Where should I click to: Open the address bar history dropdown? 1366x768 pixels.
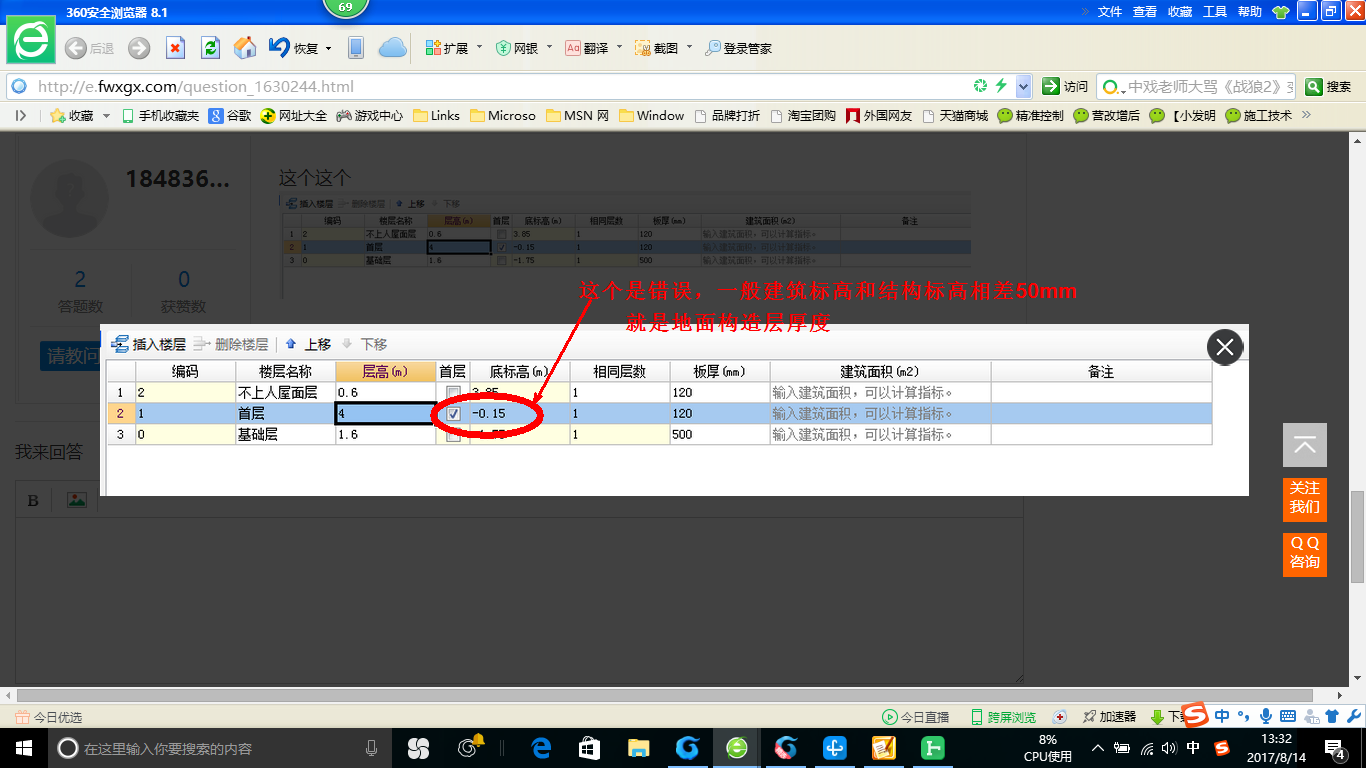(x=1023, y=87)
